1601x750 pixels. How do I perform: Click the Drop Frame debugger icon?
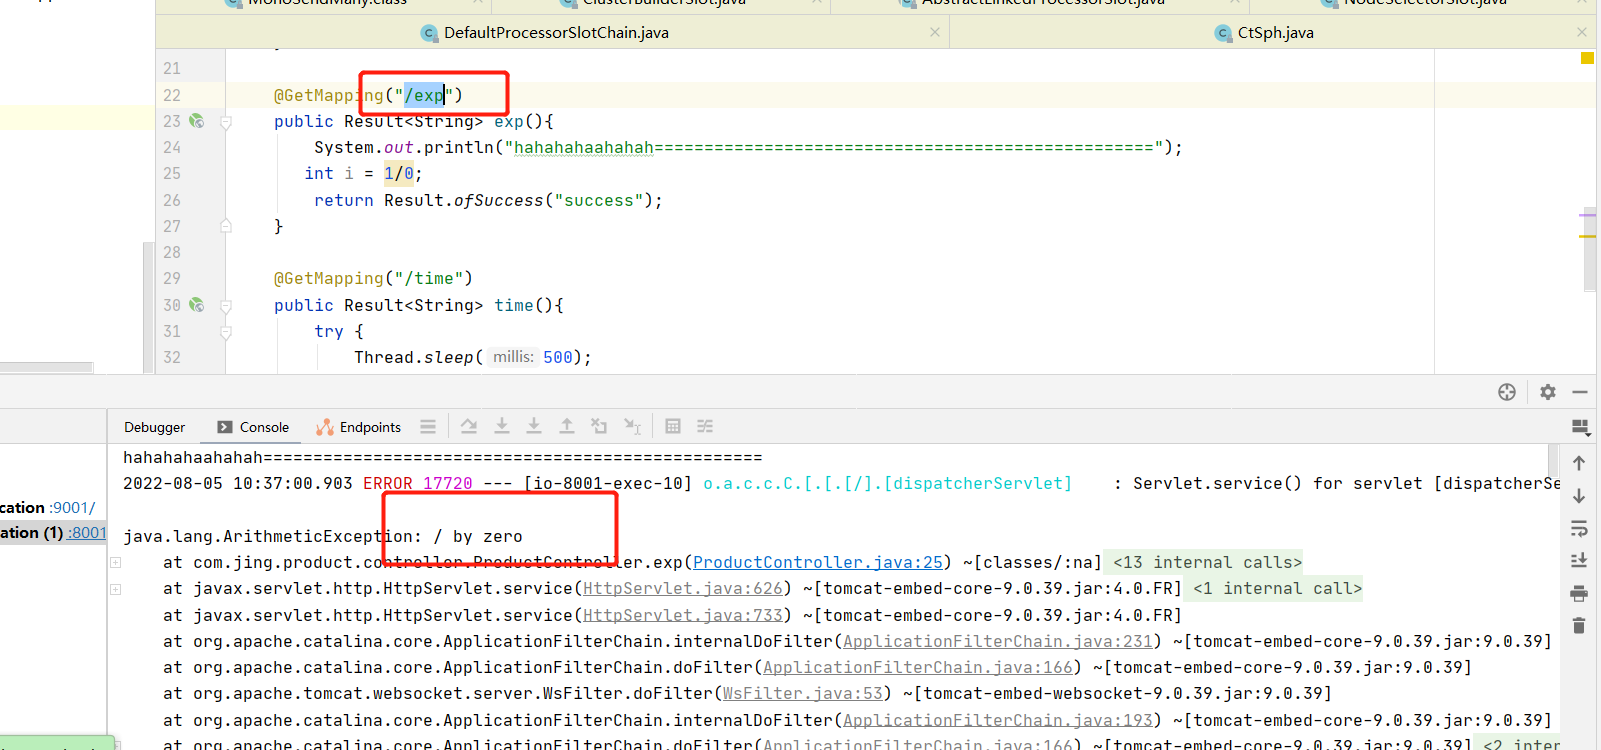599,426
